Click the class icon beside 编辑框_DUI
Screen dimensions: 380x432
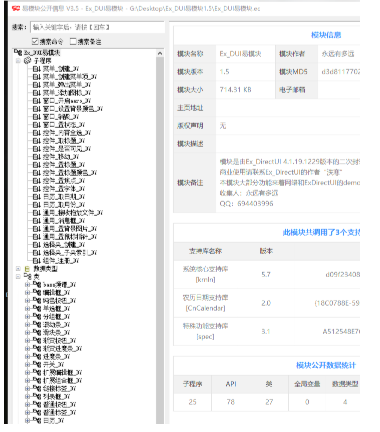click(x=37, y=293)
